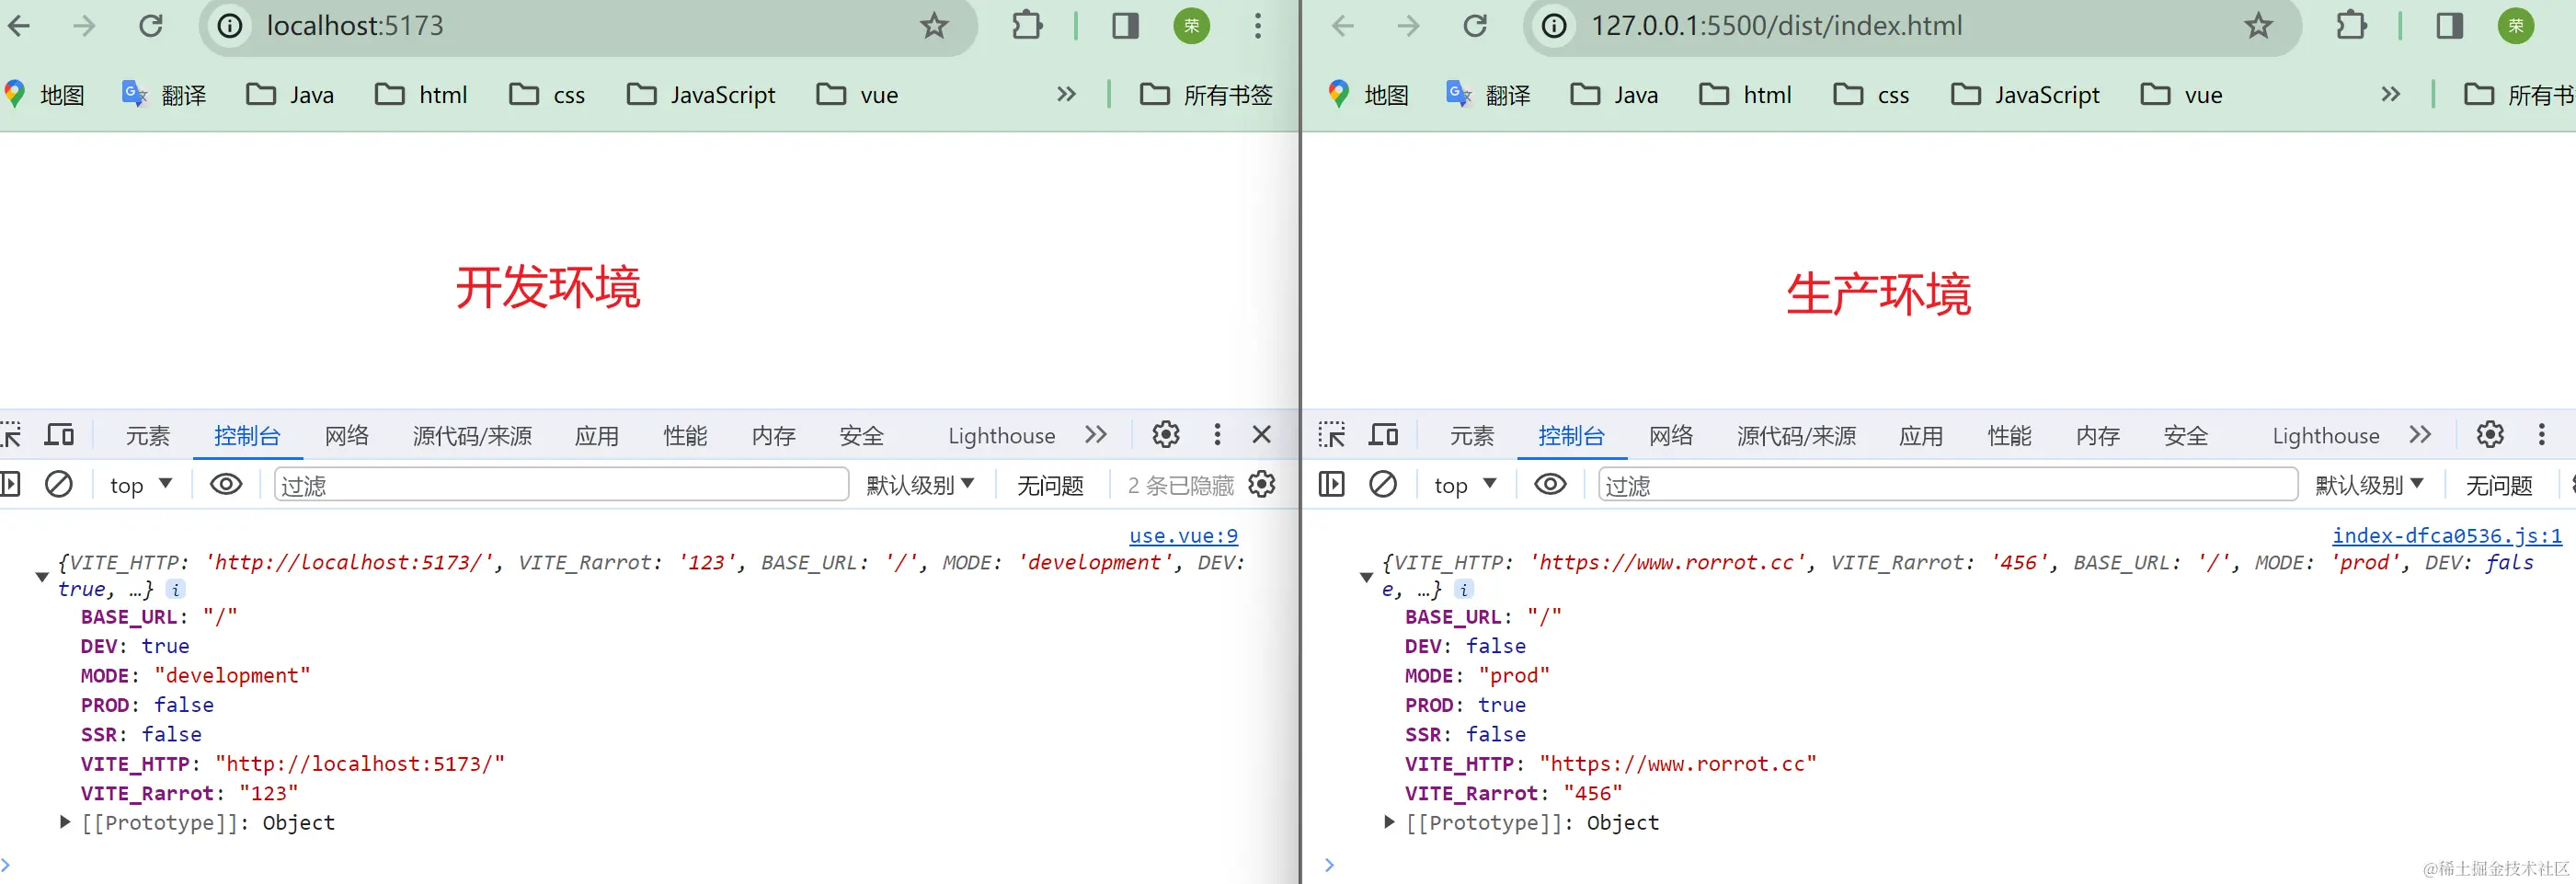This screenshot has height=884, width=2576.
Task: Show more DevTools tabs in right panel
Action: click(x=2420, y=434)
